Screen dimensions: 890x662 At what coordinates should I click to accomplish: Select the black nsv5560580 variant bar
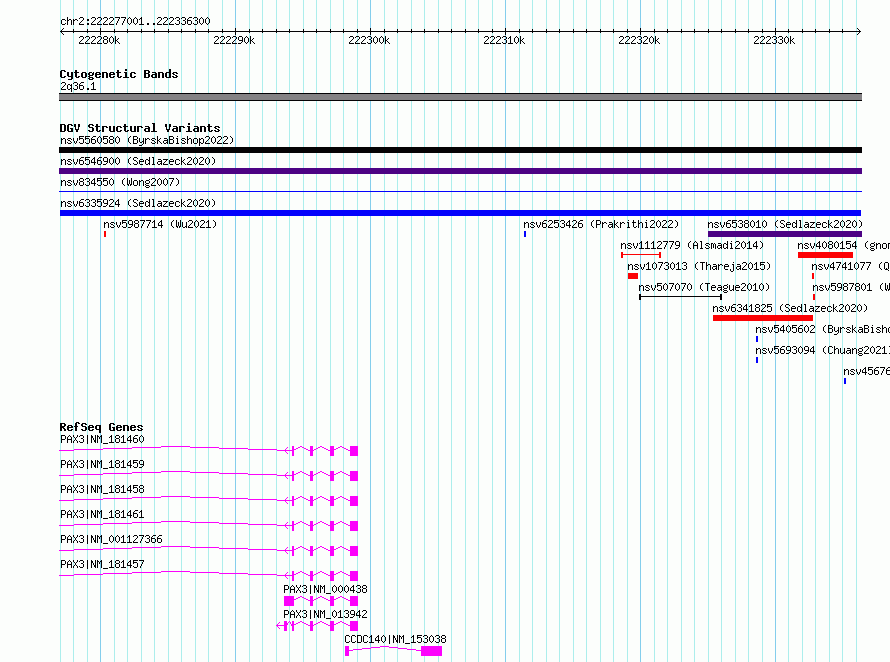[x=460, y=150]
